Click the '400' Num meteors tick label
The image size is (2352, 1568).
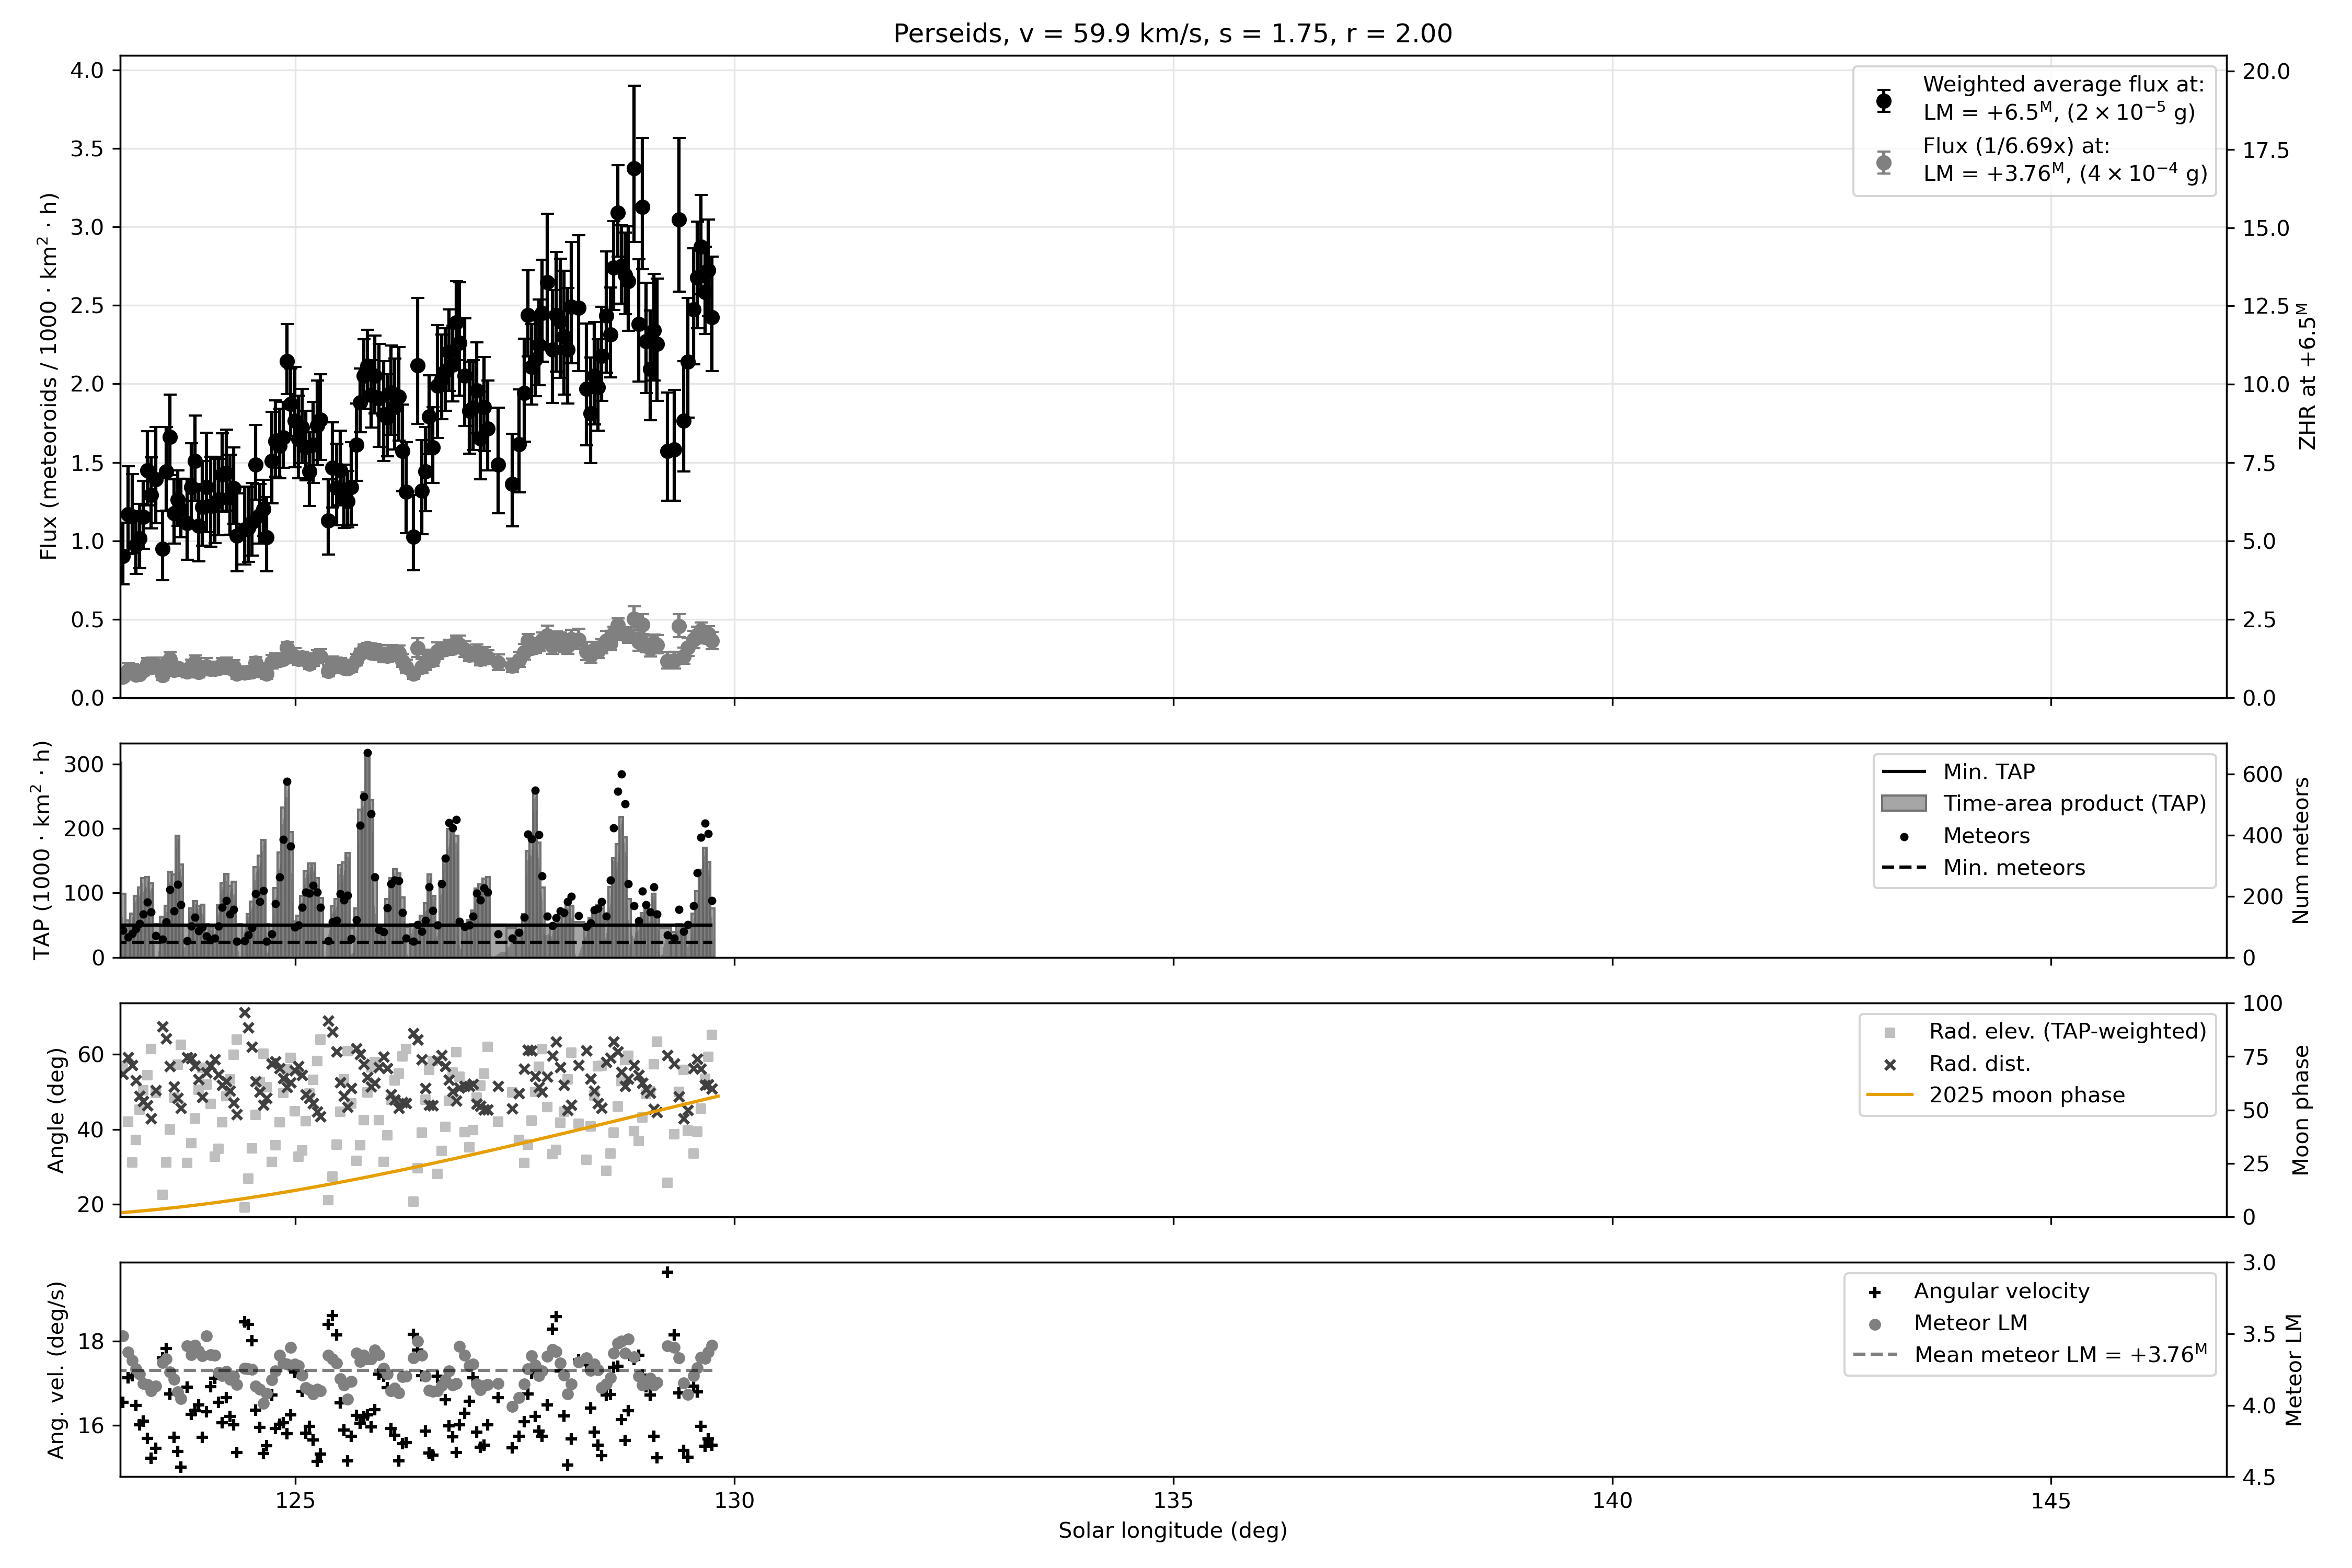pyautogui.click(x=2263, y=836)
